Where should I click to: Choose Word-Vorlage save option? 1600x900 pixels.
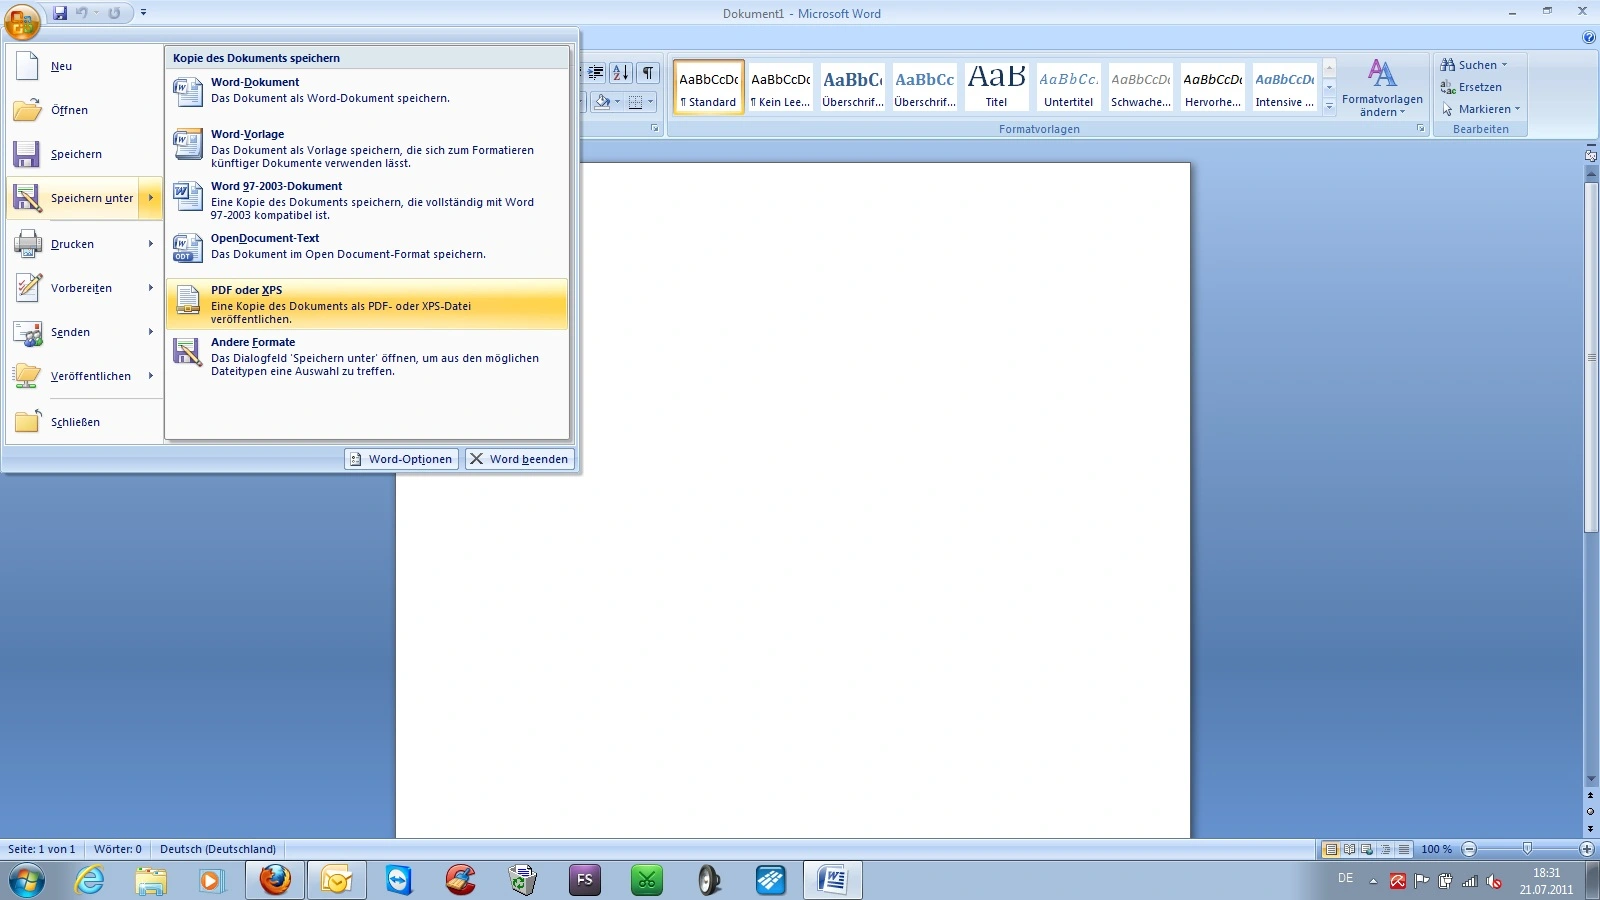pos(367,148)
